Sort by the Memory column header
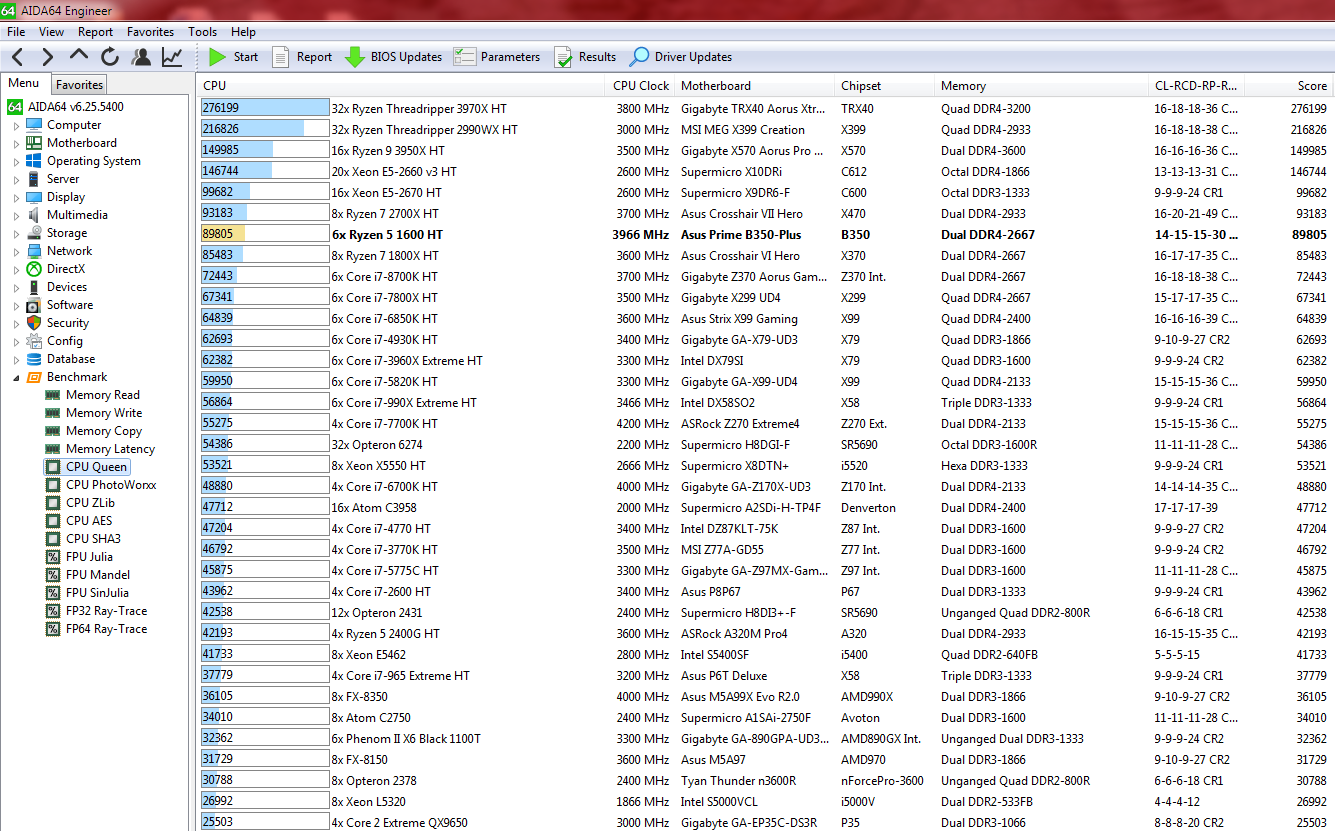The width and height of the screenshot is (1335, 831). 1040,86
